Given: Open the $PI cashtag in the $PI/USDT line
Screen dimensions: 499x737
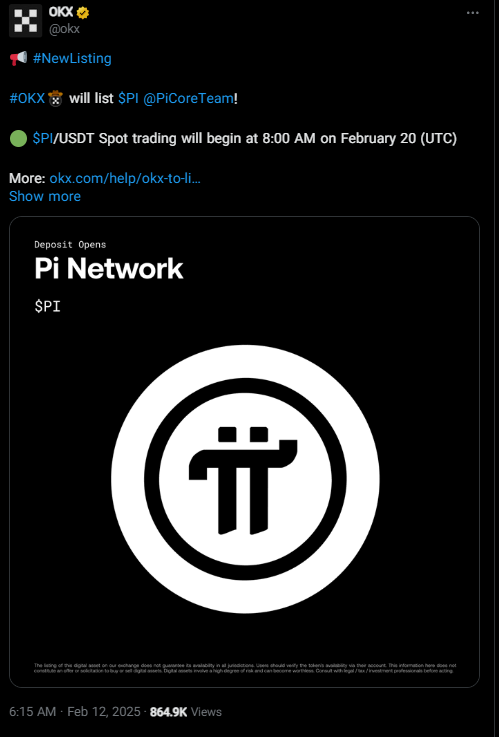Looking at the screenshot, I should coord(43,139).
